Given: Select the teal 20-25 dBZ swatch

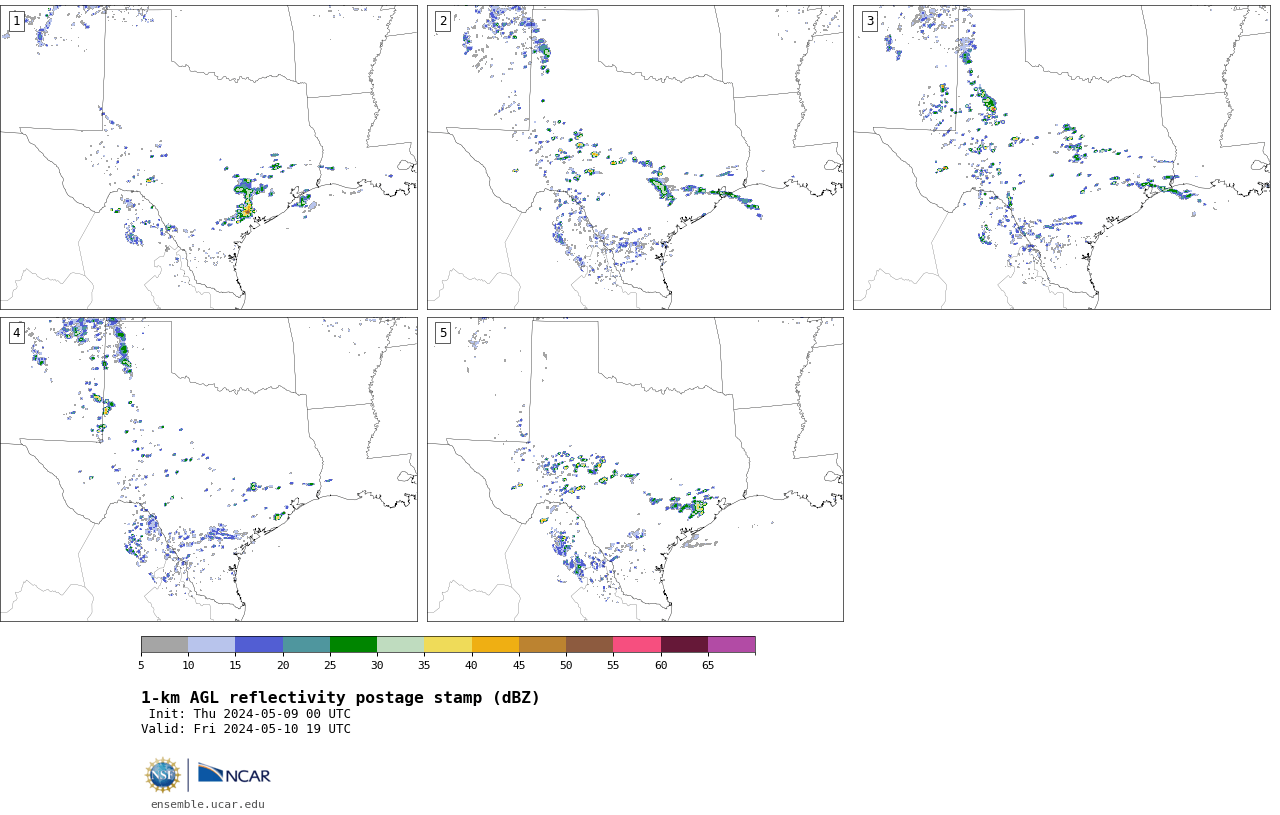Looking at the screenshot, I should (x=306, y=644).
